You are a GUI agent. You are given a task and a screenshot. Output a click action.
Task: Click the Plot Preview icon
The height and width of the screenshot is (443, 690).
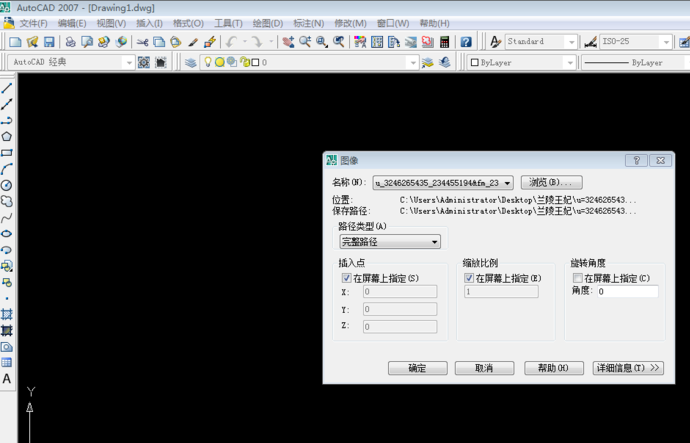(x=87, y=42)
